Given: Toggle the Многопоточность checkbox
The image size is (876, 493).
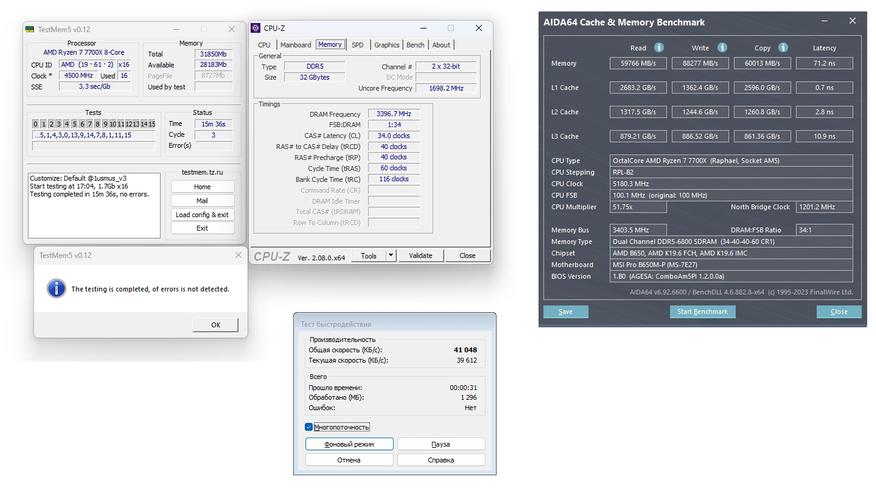Looking at the screenshot, I should coord(309,427).
